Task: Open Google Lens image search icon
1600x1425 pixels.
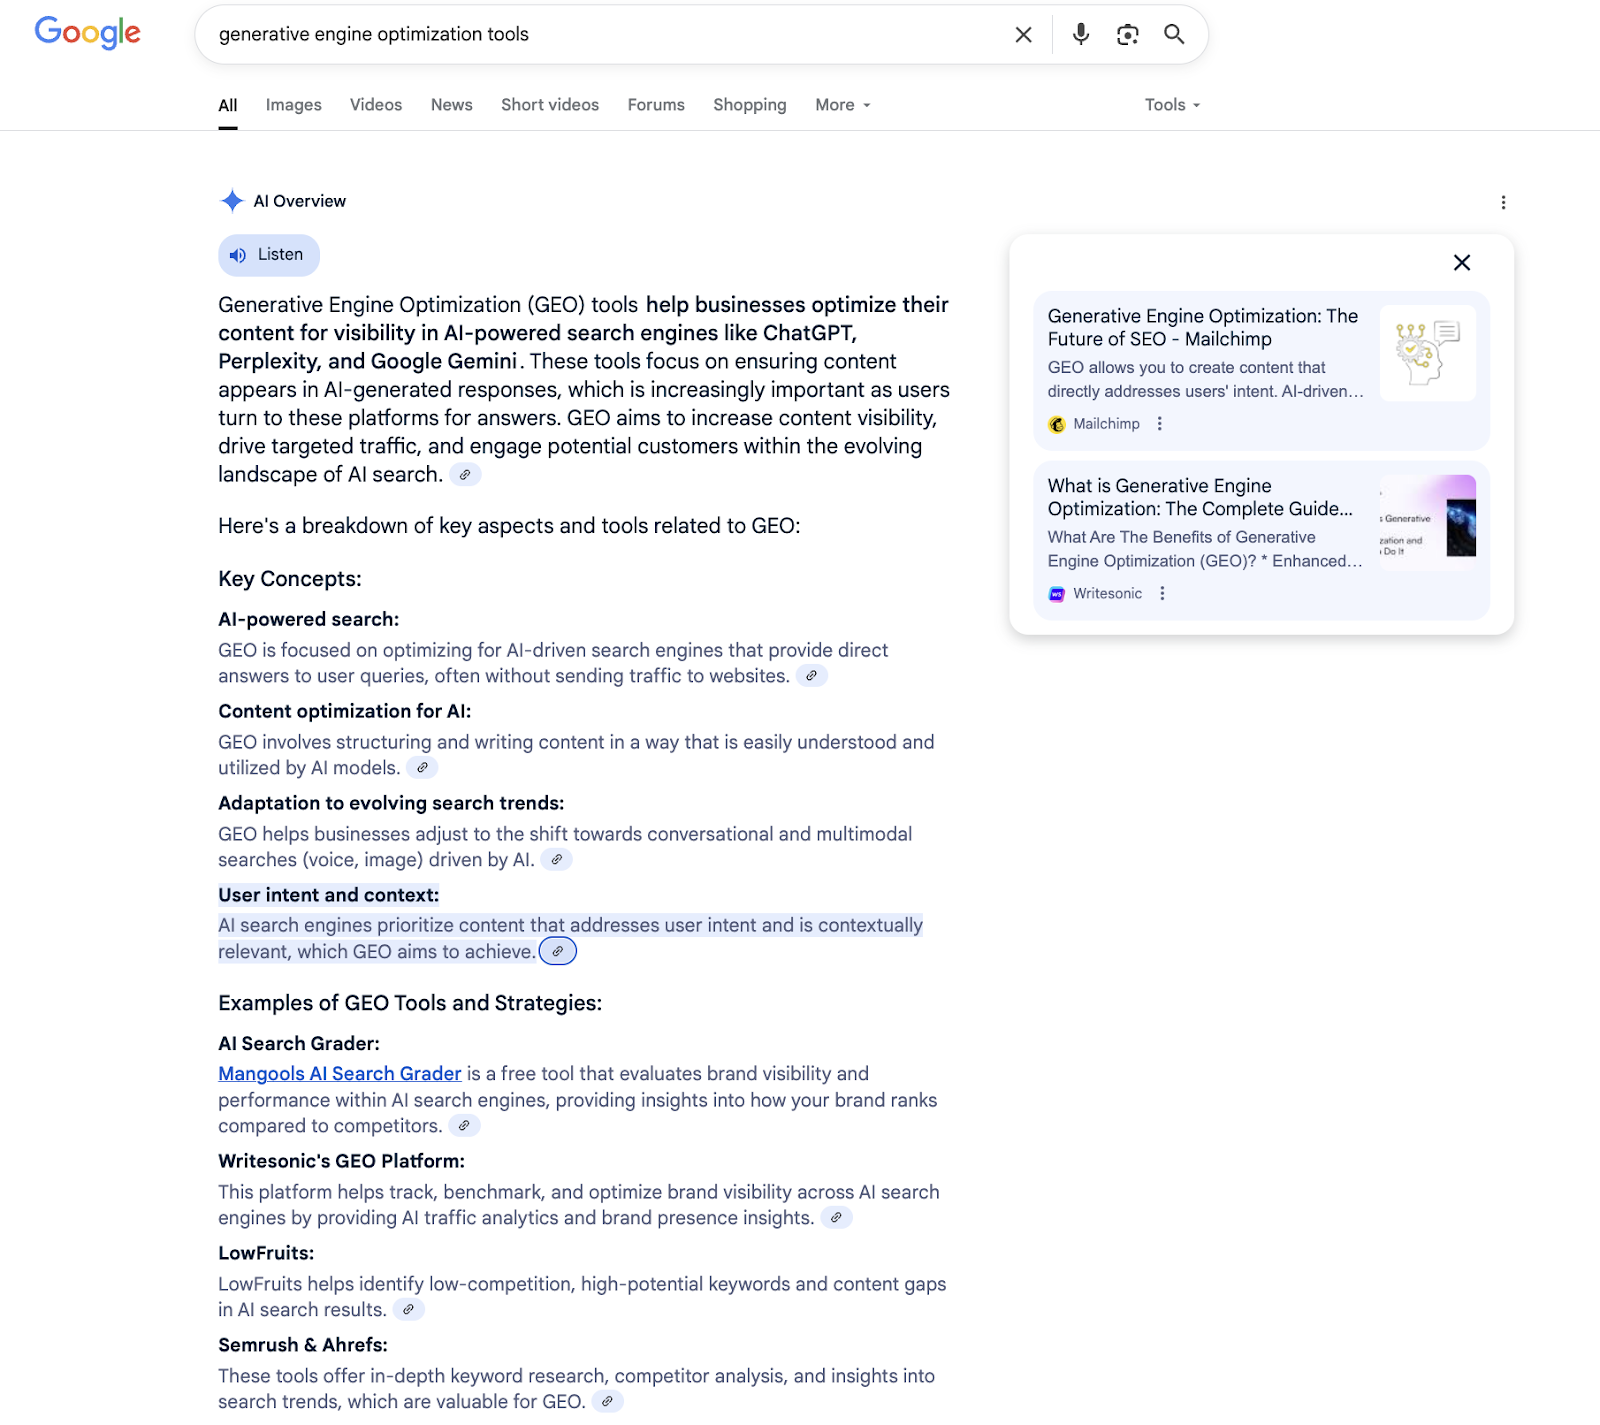Action: click(x=1128, y=35)
